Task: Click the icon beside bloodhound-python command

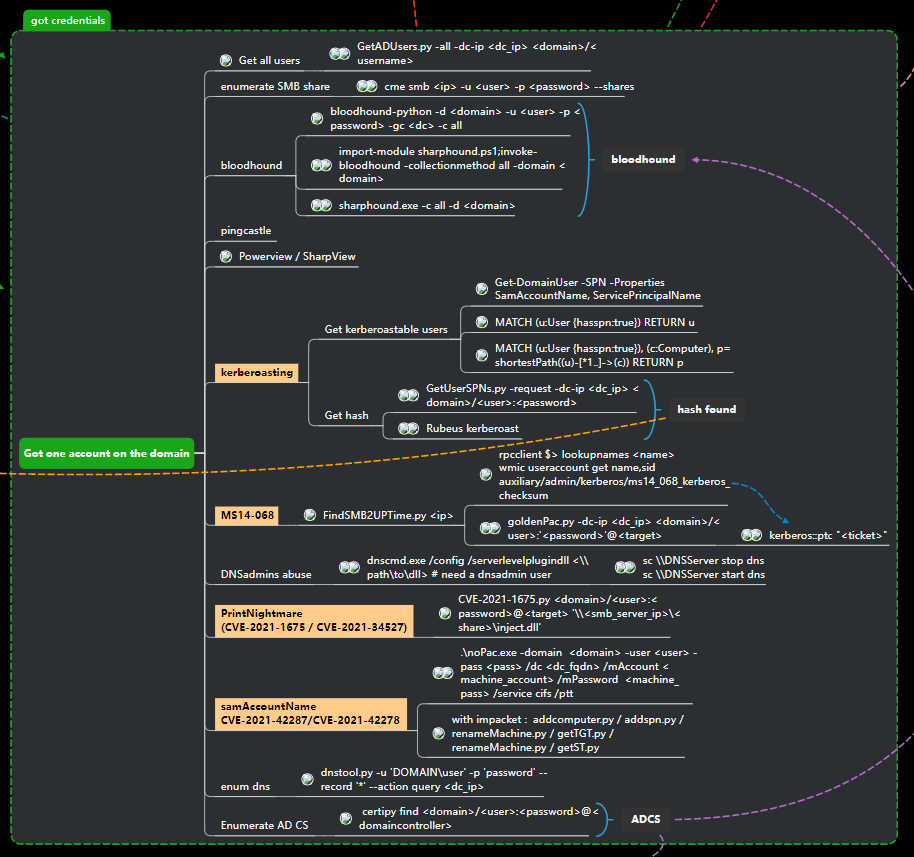Action: click(317, 118)
